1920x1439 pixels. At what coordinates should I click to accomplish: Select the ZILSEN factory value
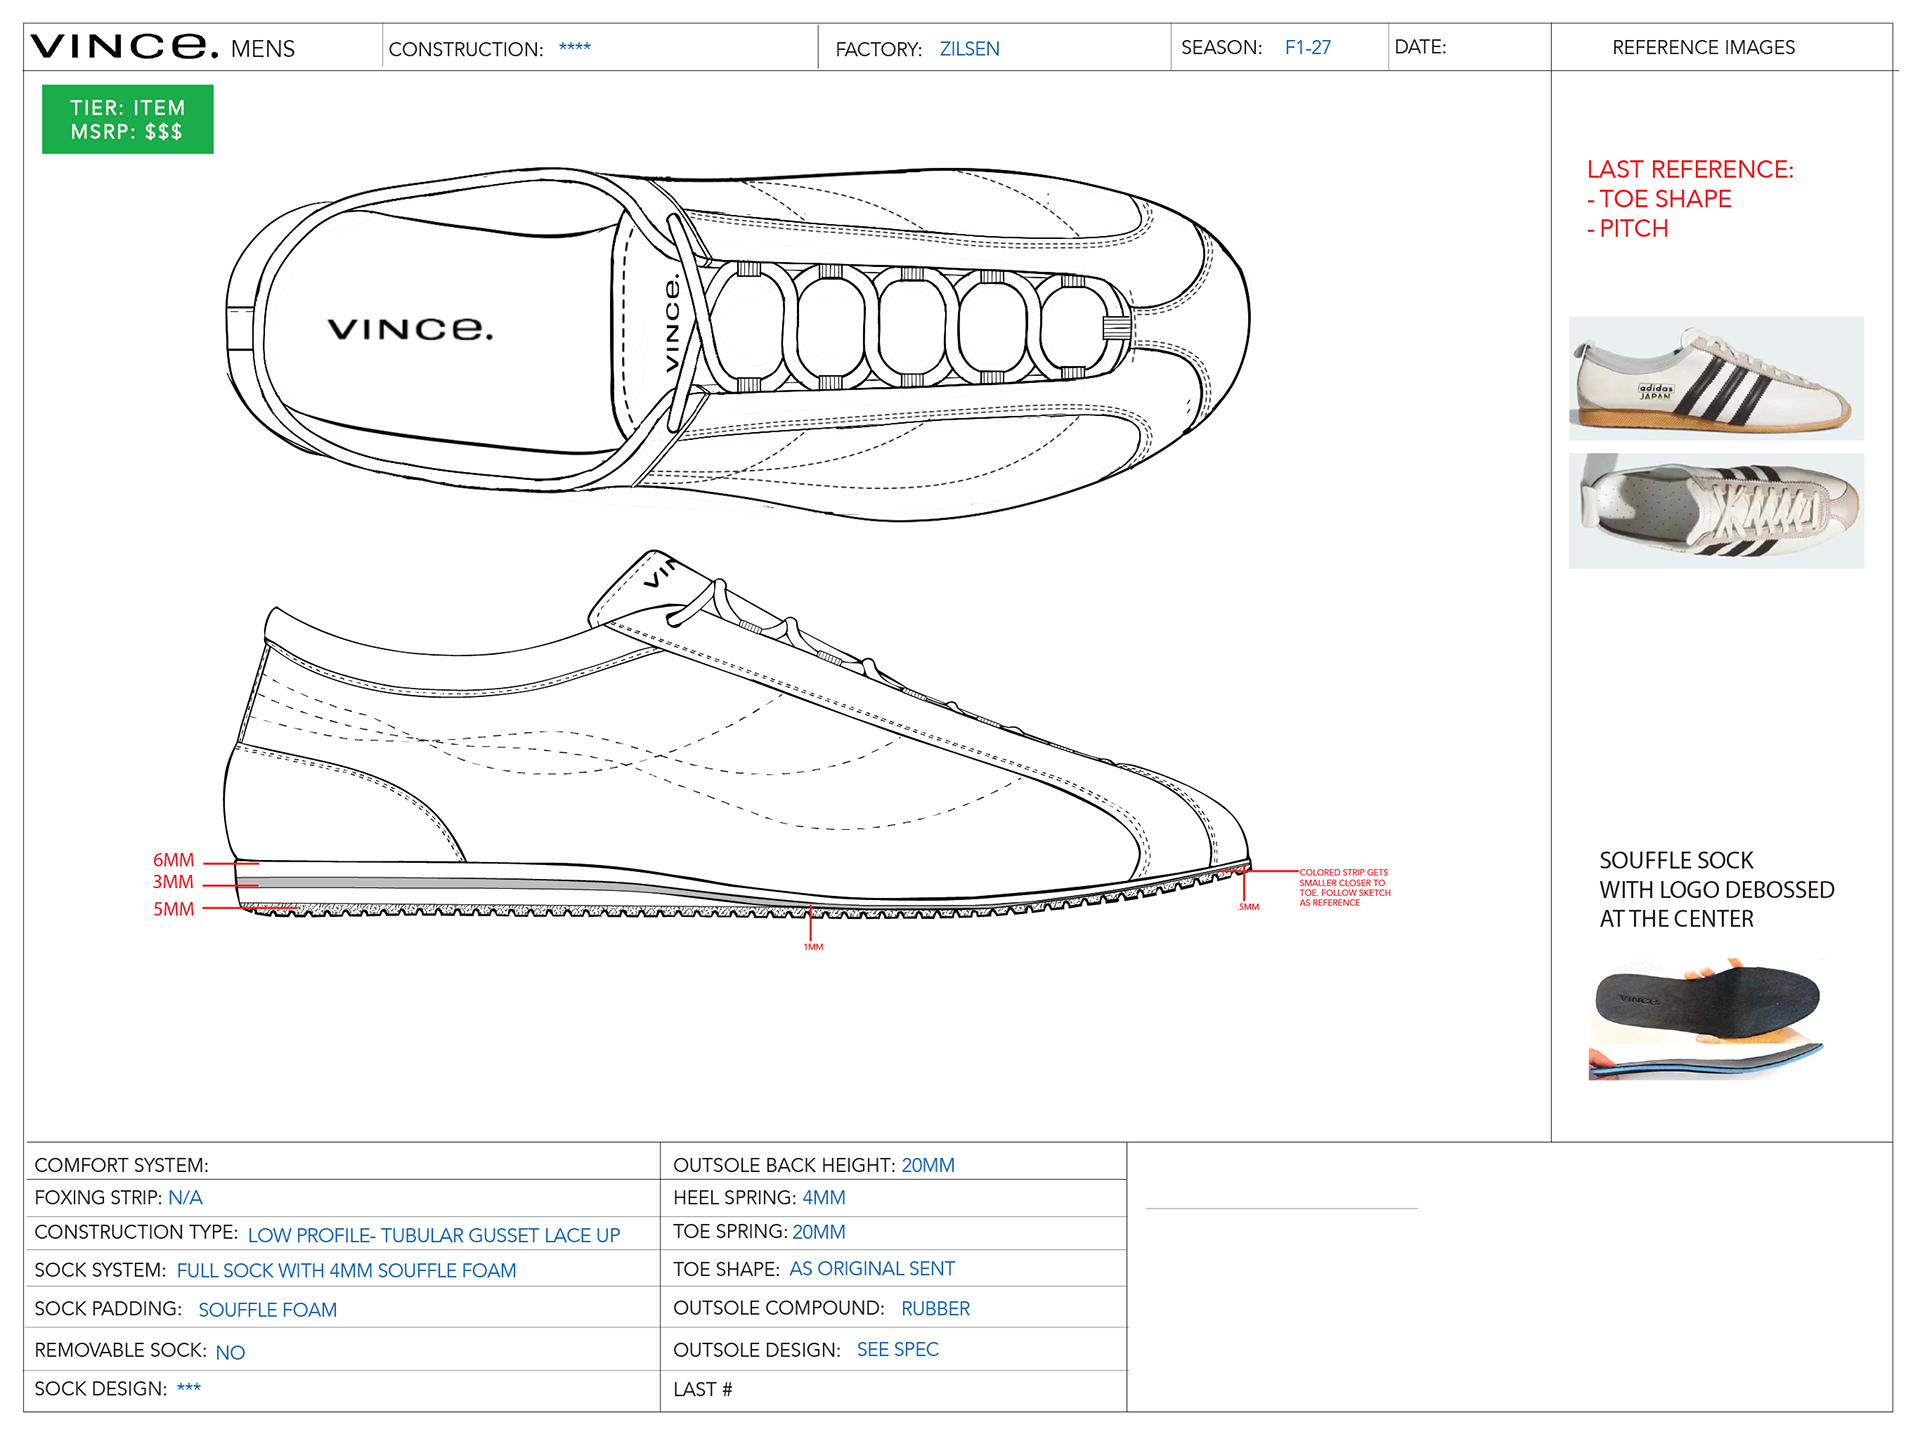pos(969,49)
